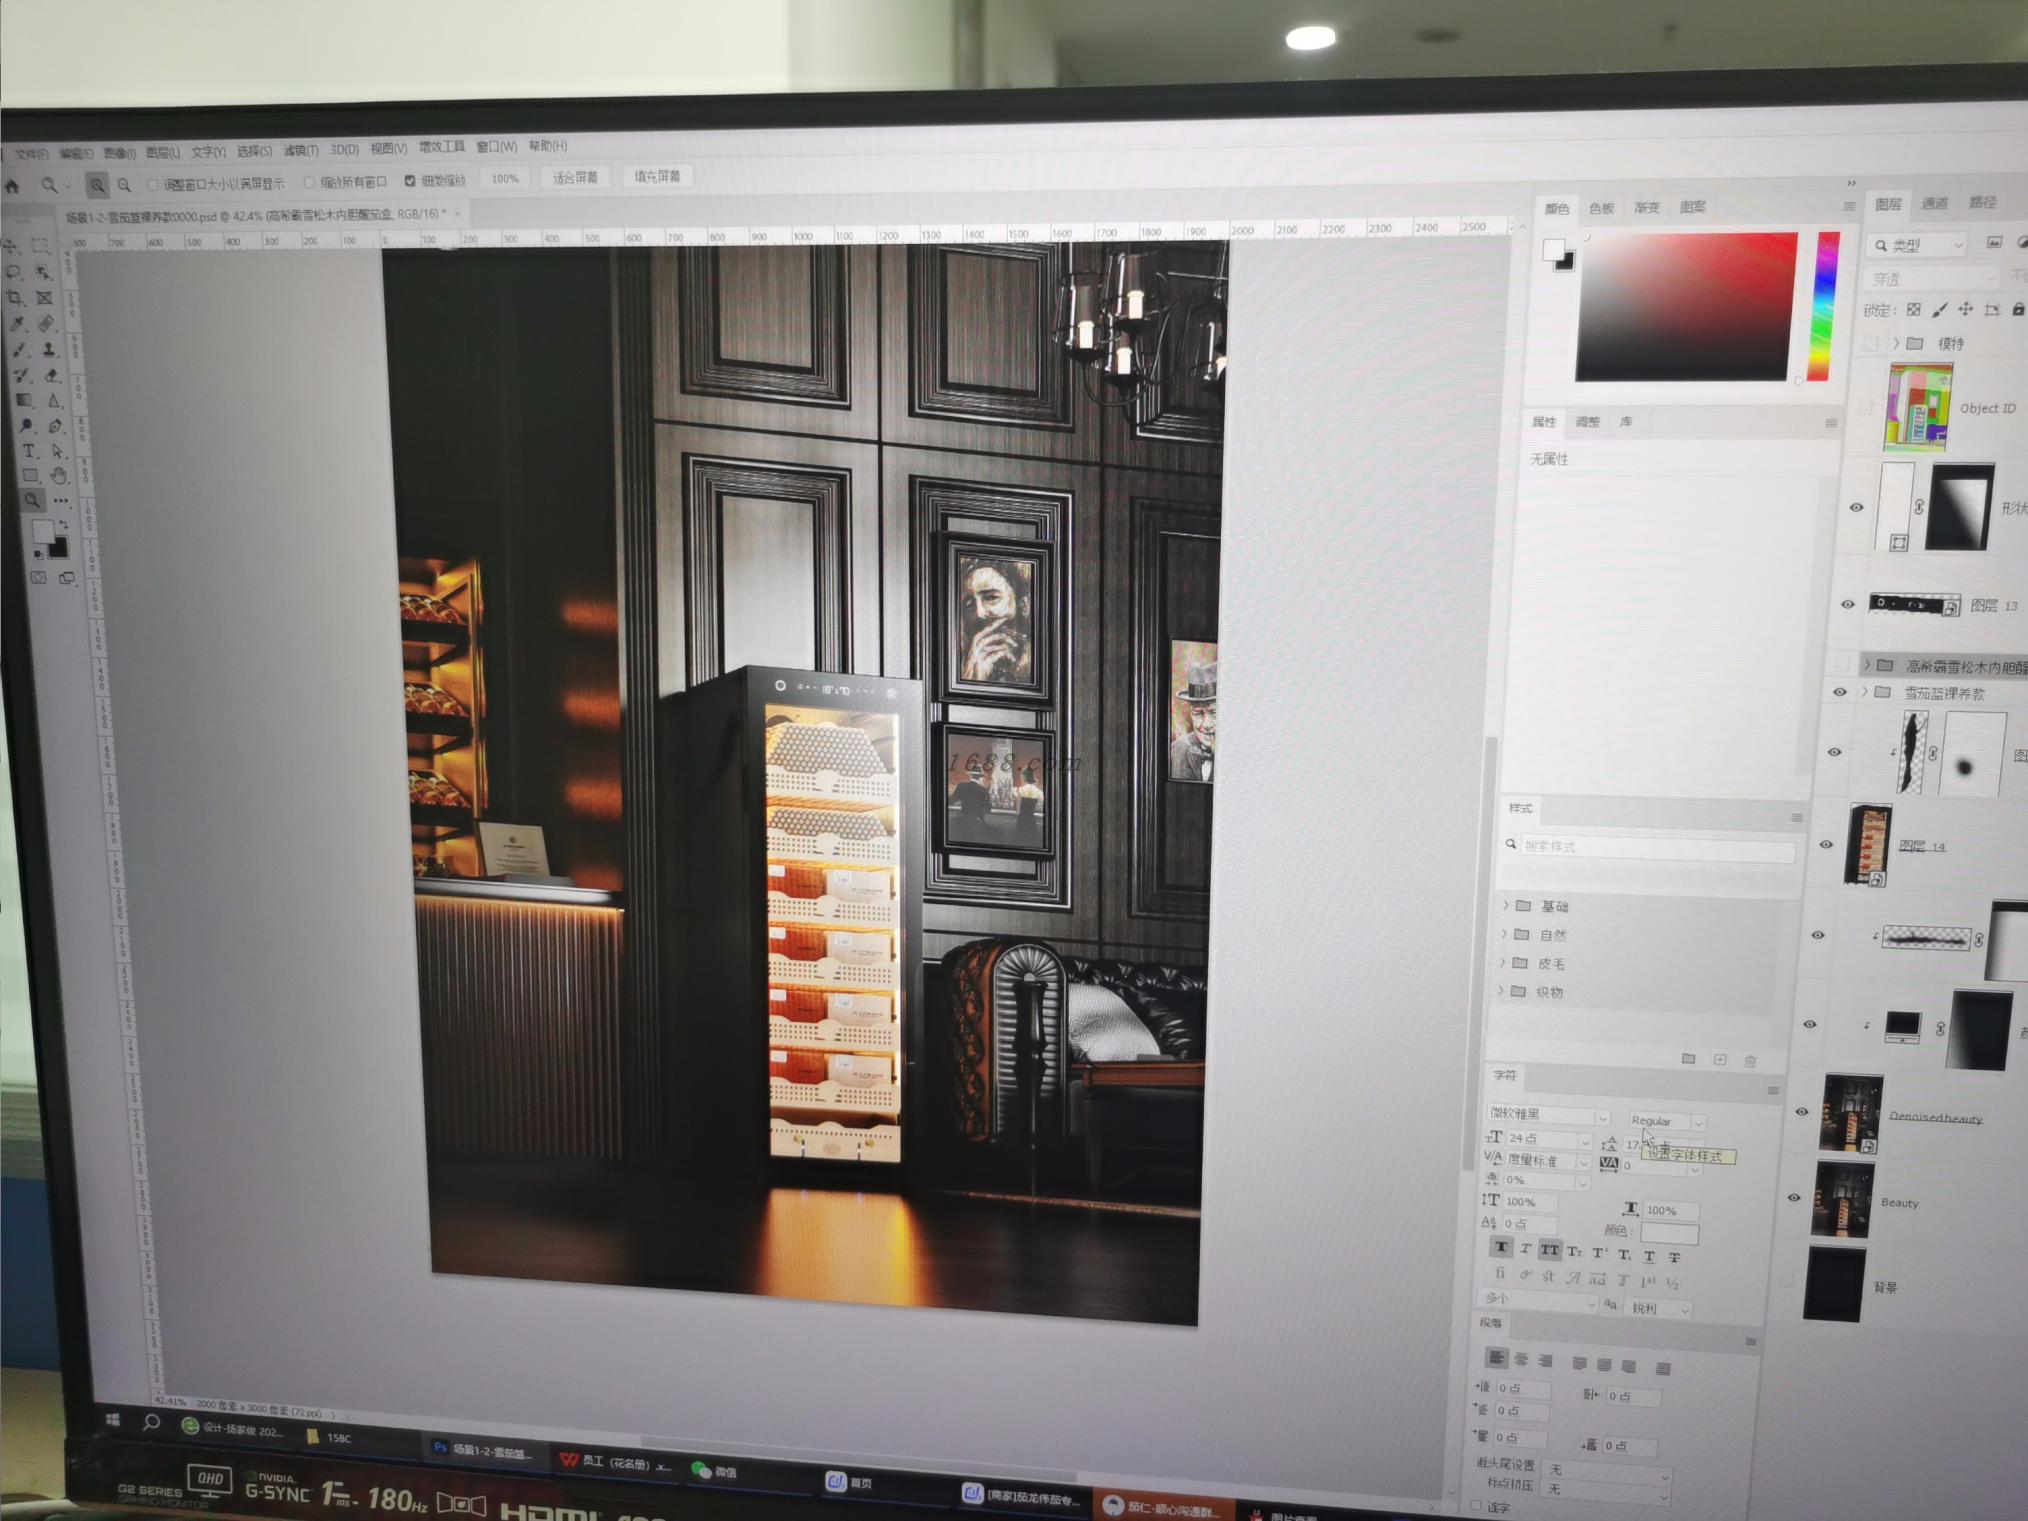Click the lock position icon

(x=1965, y=310)
